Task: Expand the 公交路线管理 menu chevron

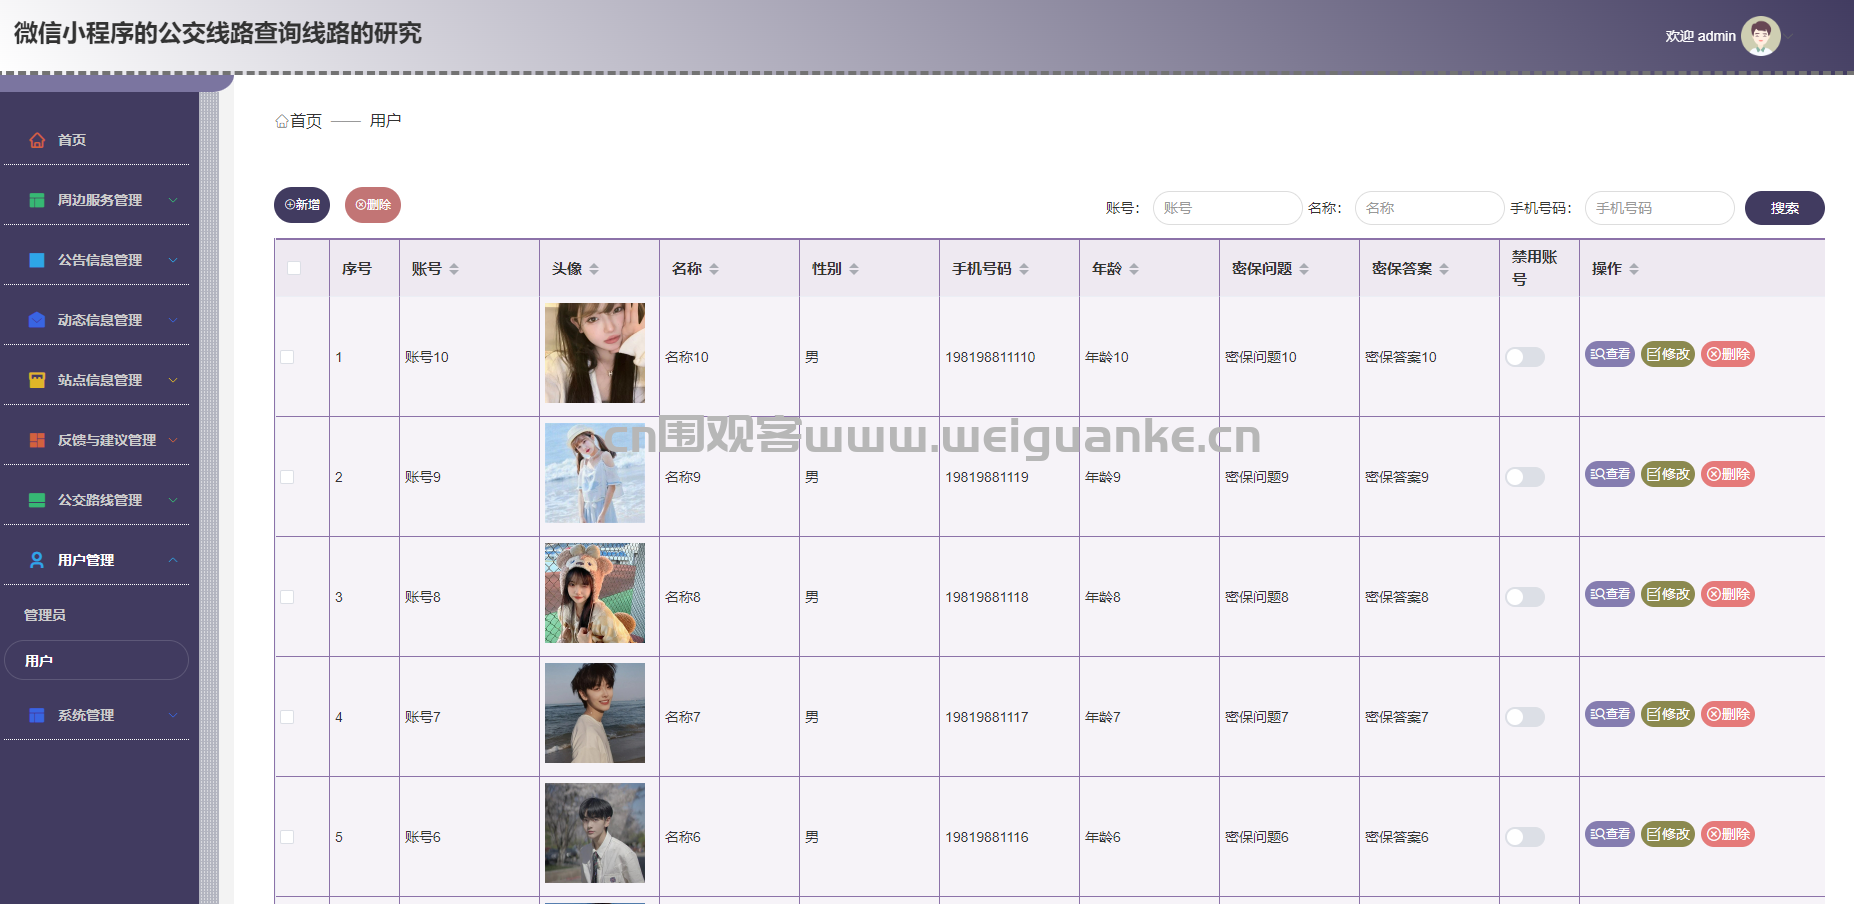Action: pyautogui.click(x=173, y=500)
